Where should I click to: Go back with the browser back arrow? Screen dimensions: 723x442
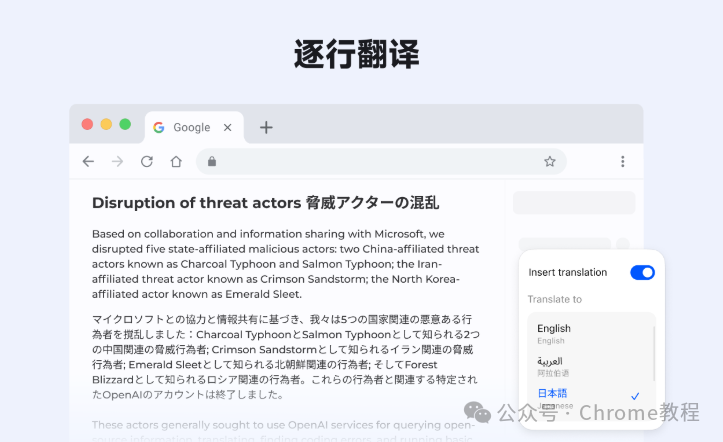88,161
